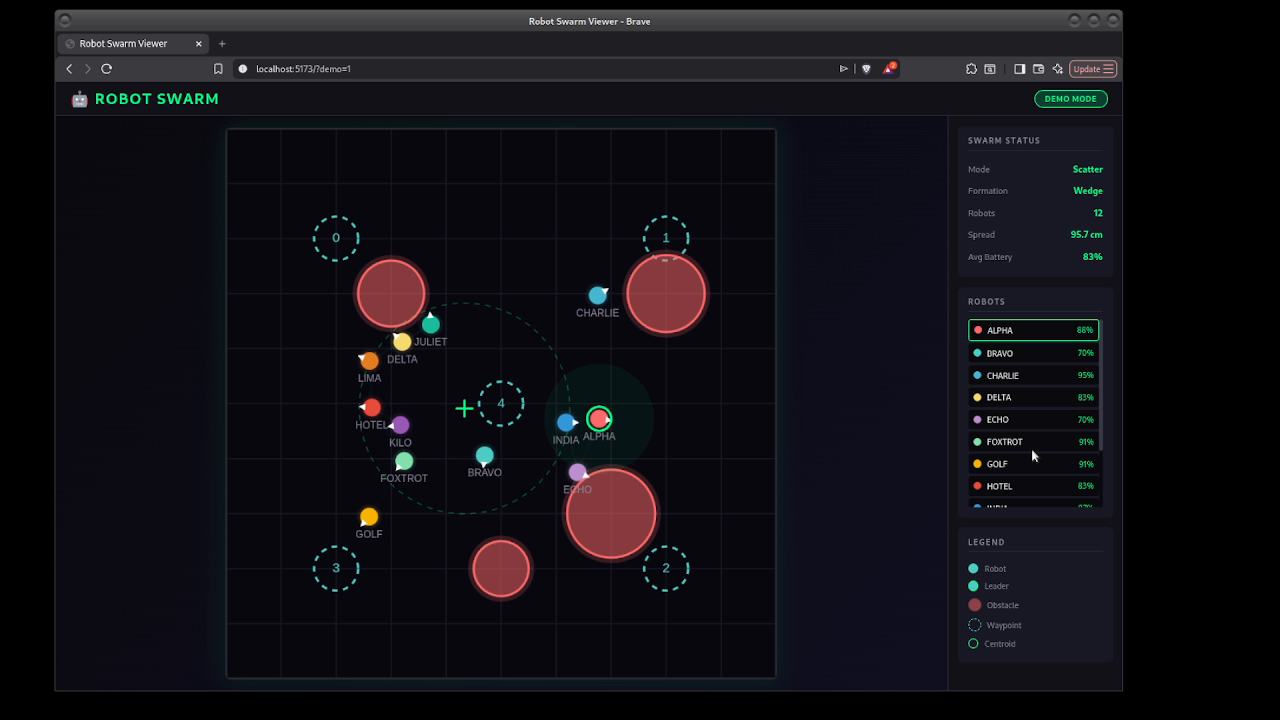Open the Update hamburger menu

tap(1106, 68)
